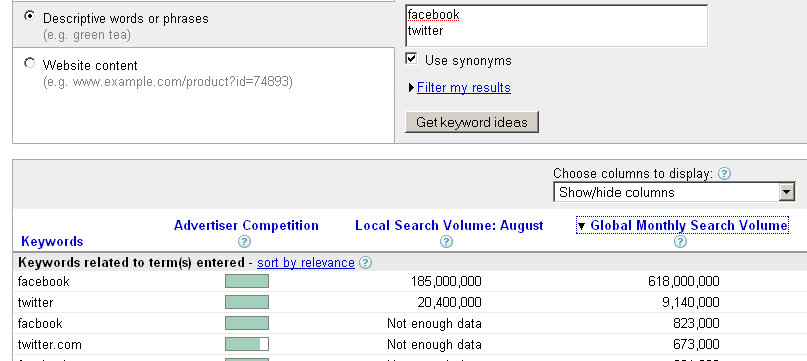Click 'Keywords related to term(s) entered' heading
The width and height of the screenshot is (807, 361).
131,263
